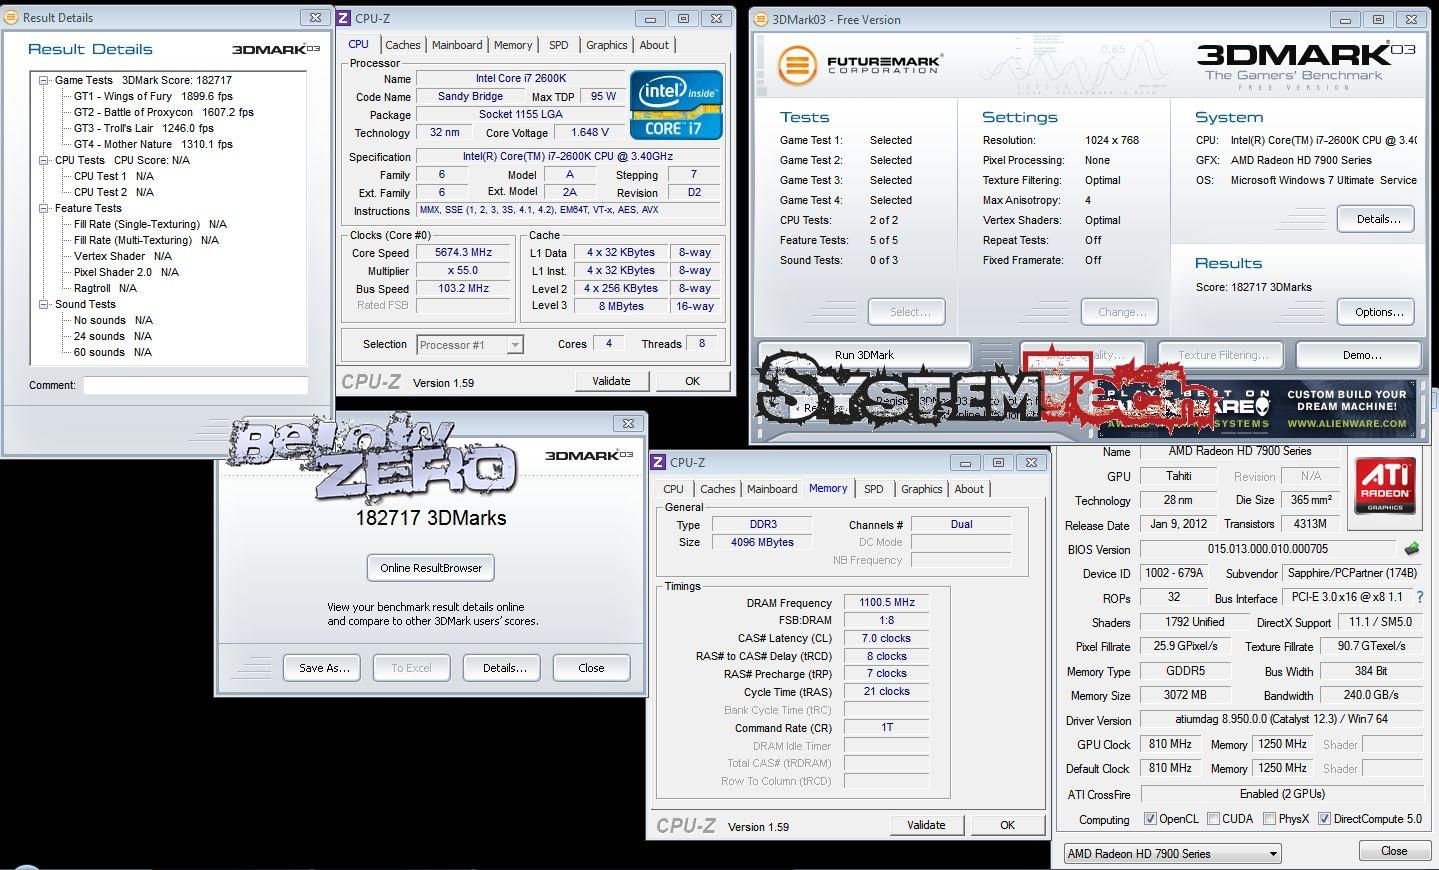Screen dimensions: 1439x870
Task: Maximize the 3DMark03 Free Version window
Action: pos(1378,19)
